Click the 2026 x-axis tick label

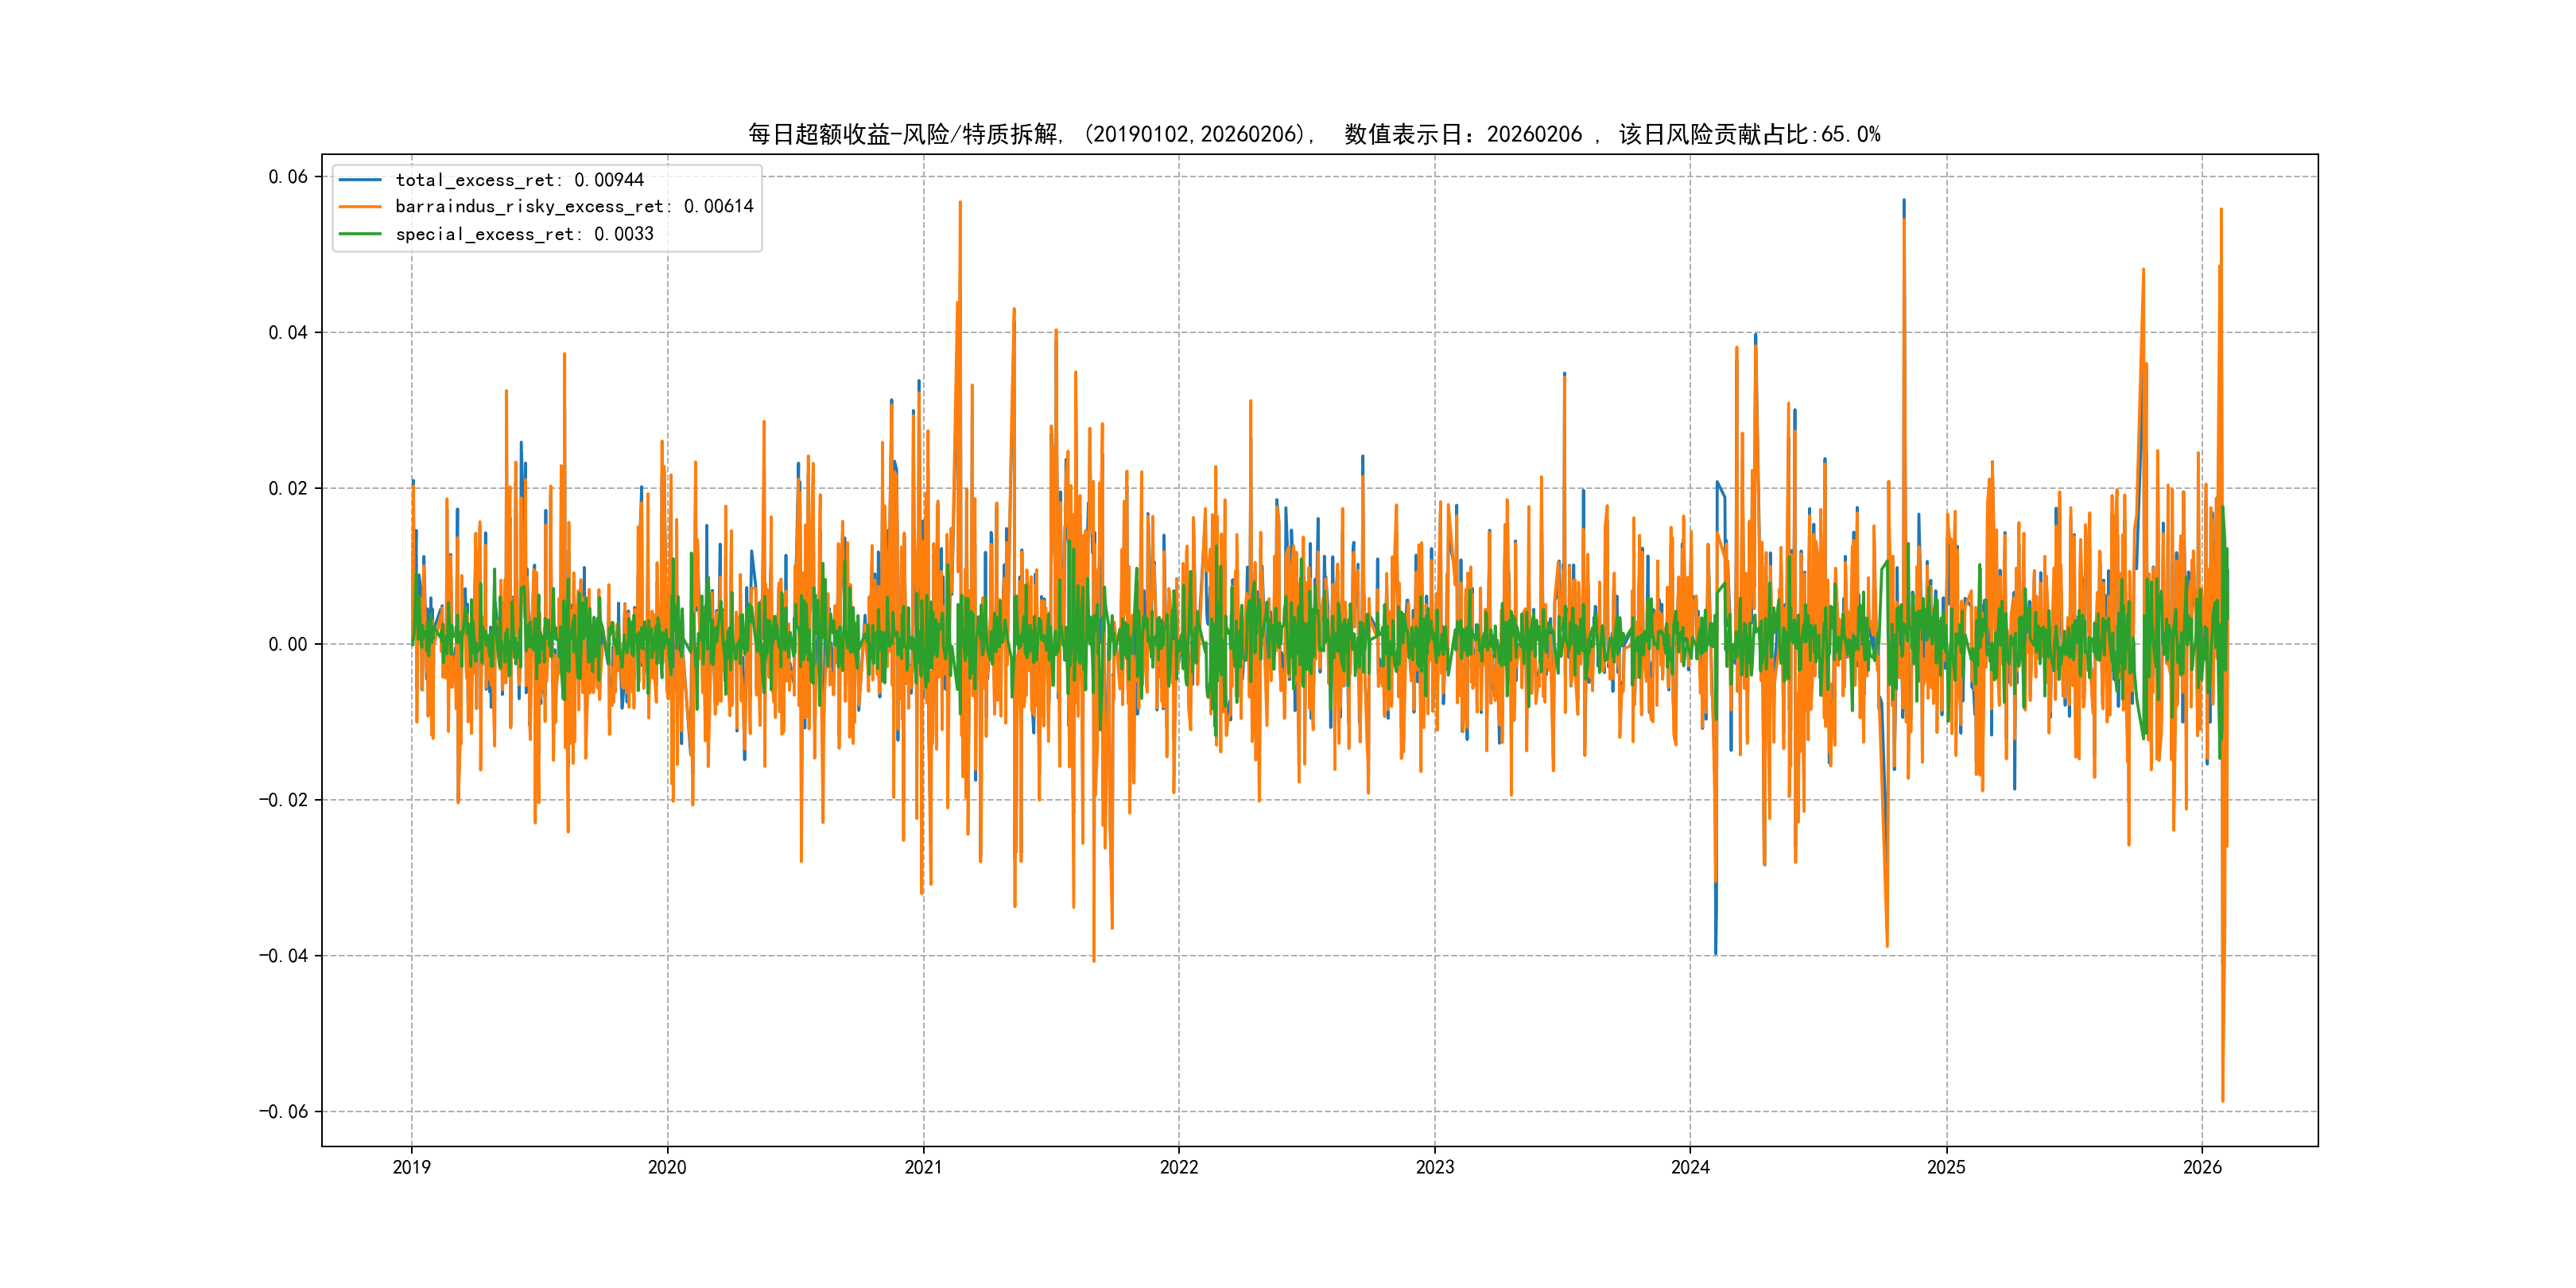tap(2202, 1167)
